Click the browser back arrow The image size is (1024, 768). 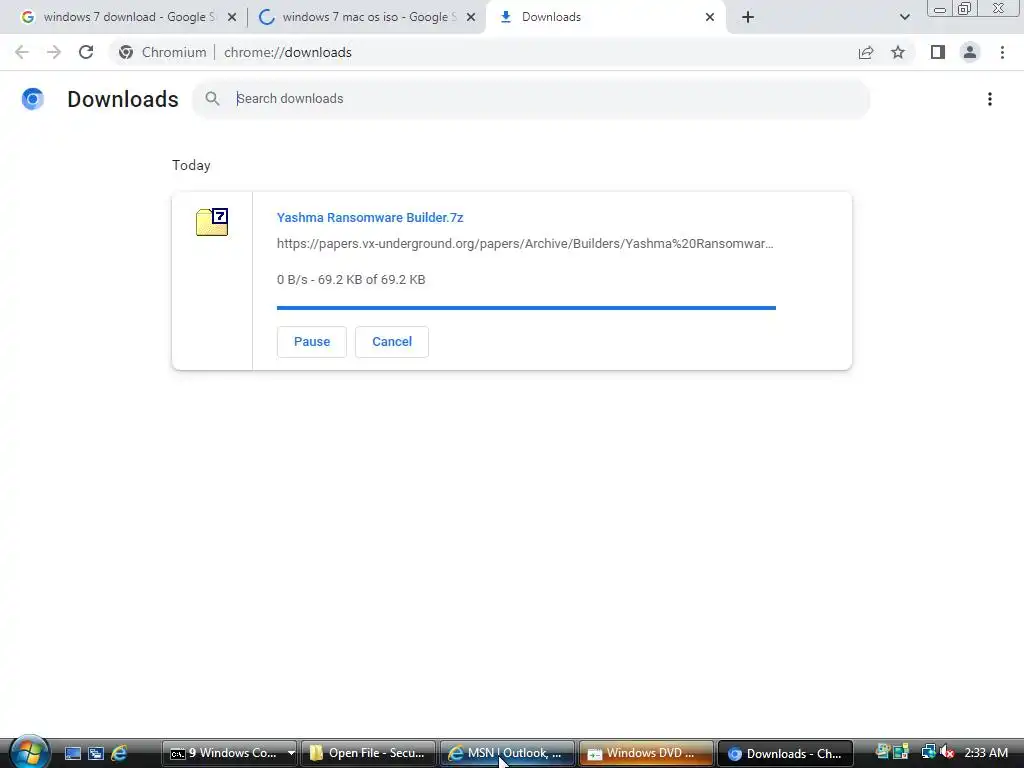point(22,52)
